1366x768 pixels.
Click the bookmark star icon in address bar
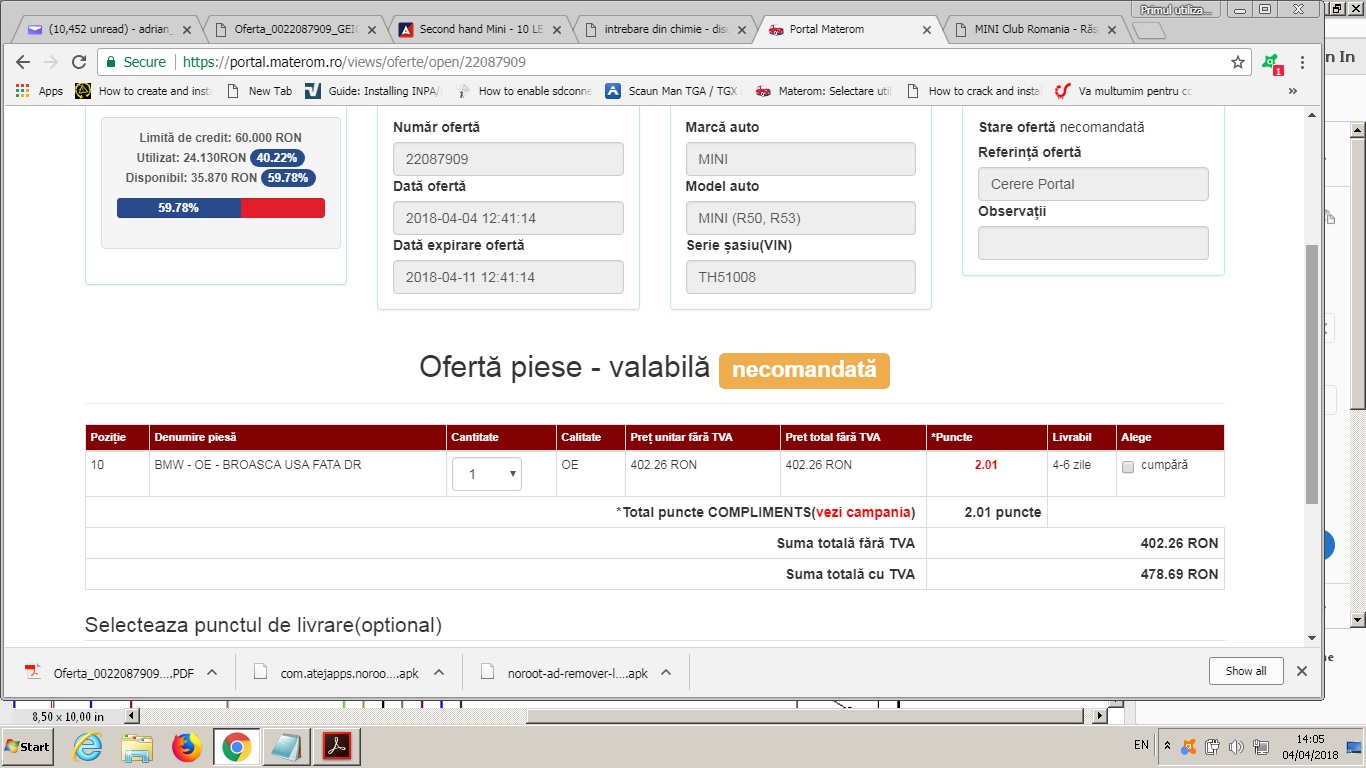1237,62
